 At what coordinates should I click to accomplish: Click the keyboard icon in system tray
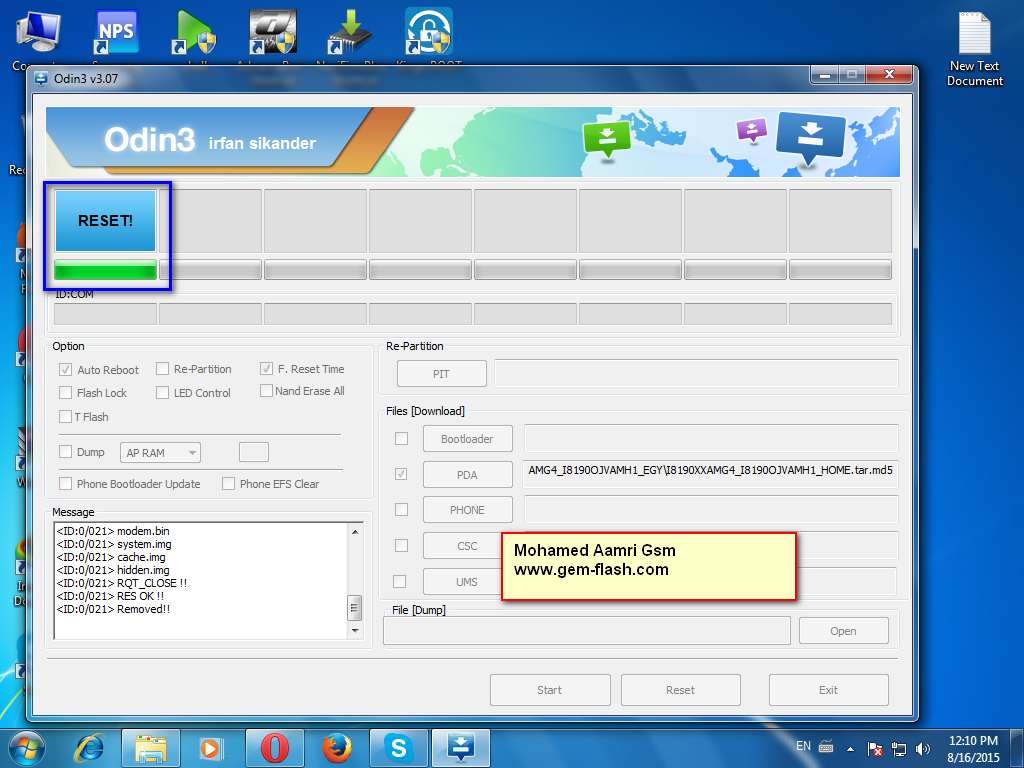(825, 747)
